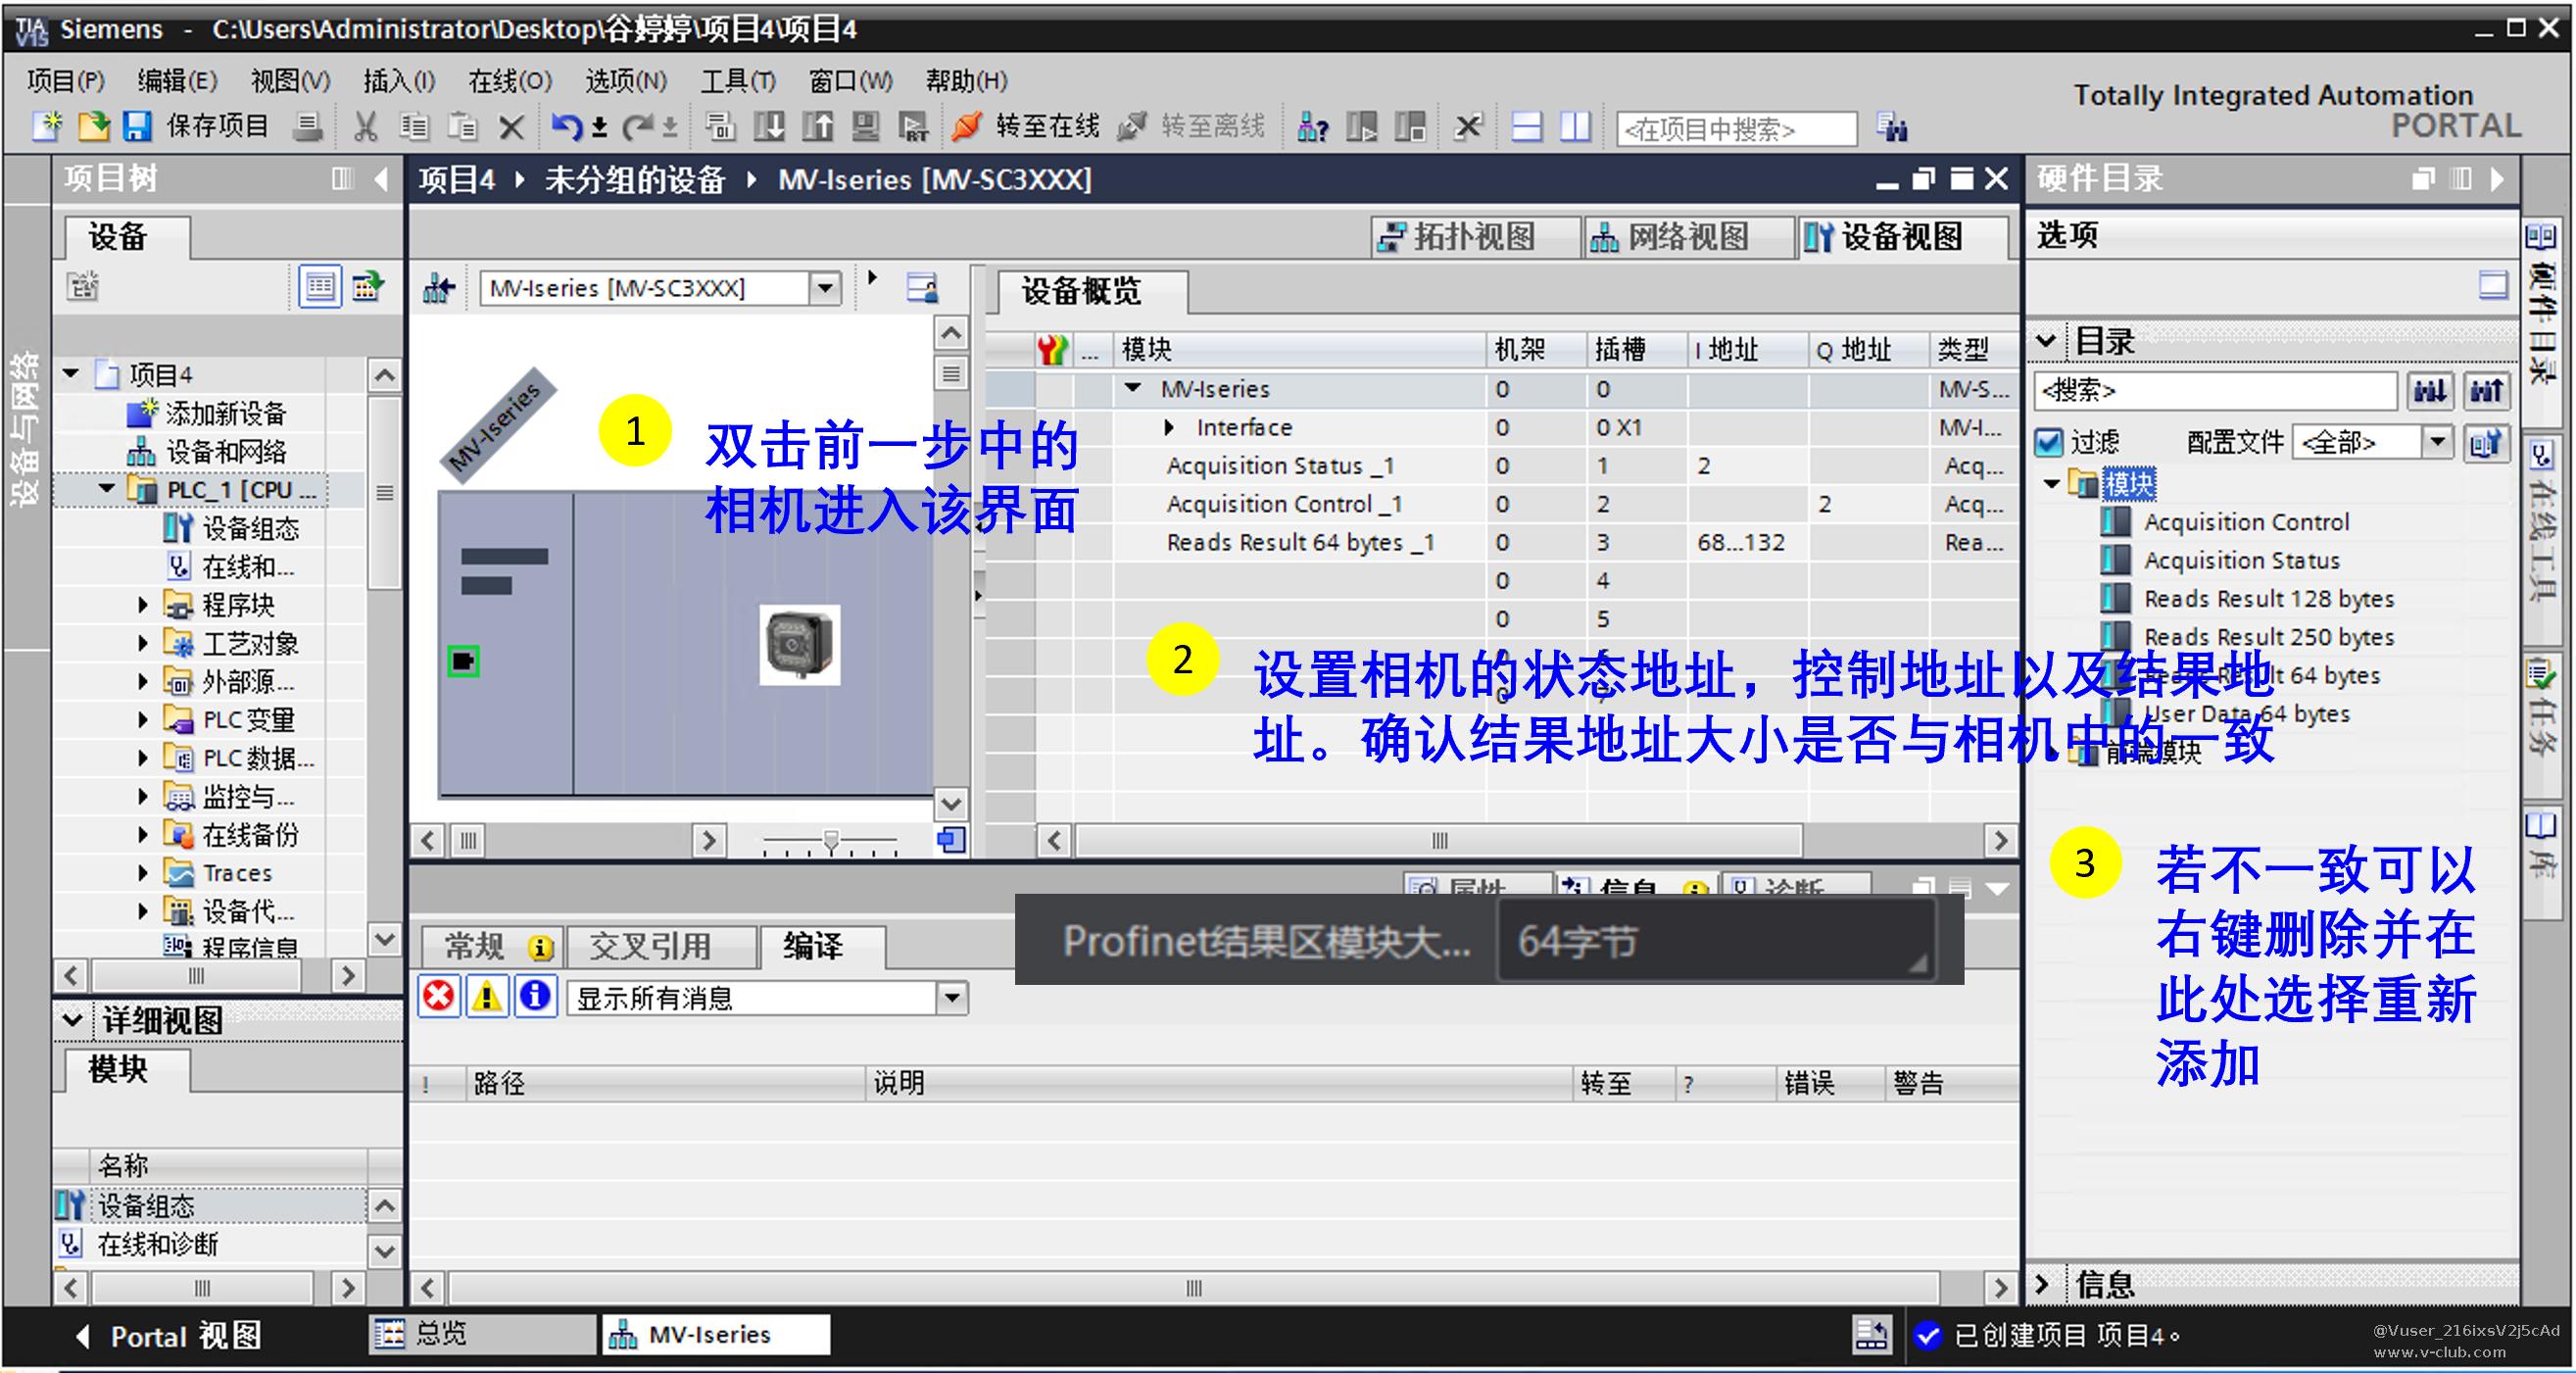Upload from device using the upload icon
This screenshot has width=2576, height=1373.
(817, 127)
